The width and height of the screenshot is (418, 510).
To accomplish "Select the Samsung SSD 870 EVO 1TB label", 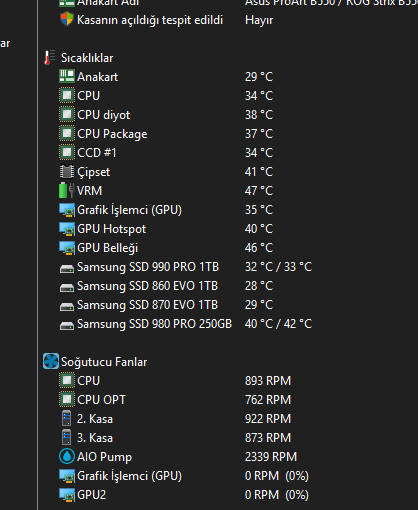I will click(148, 305).
